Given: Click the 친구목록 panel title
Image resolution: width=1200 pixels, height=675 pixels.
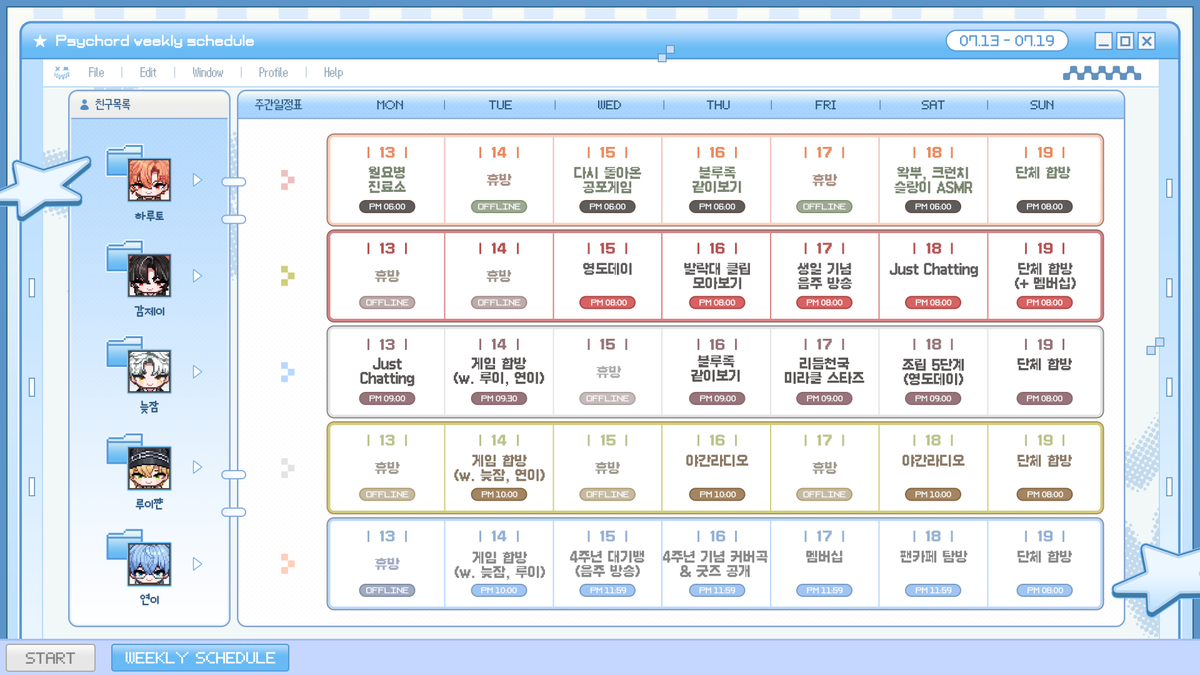Looking at the screenshot, I should 113,104.
